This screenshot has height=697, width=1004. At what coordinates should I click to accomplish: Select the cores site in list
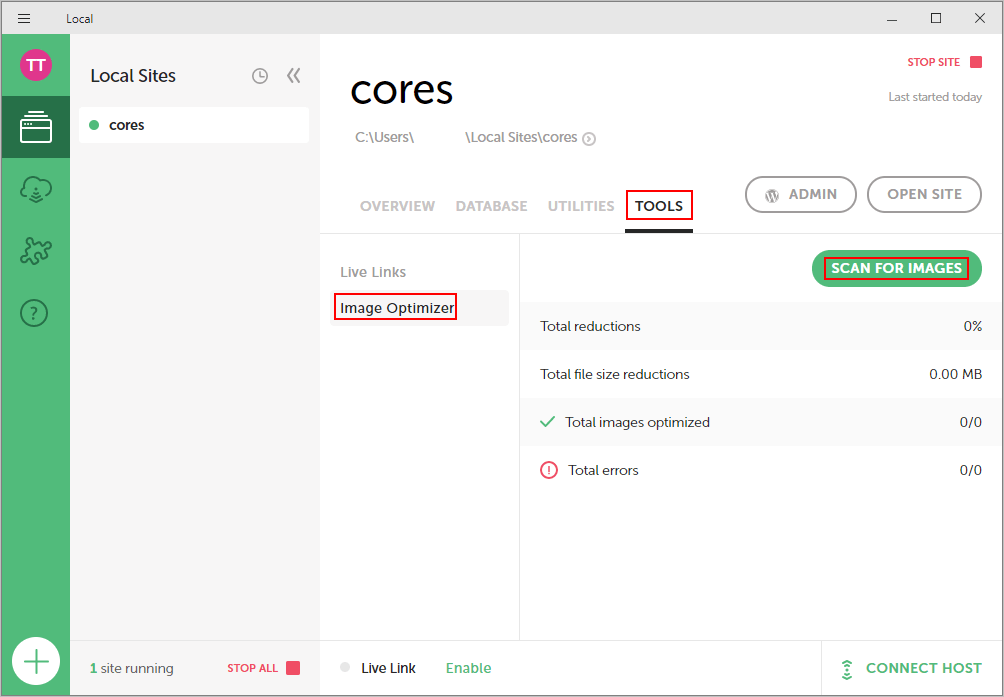click(194, 125)
